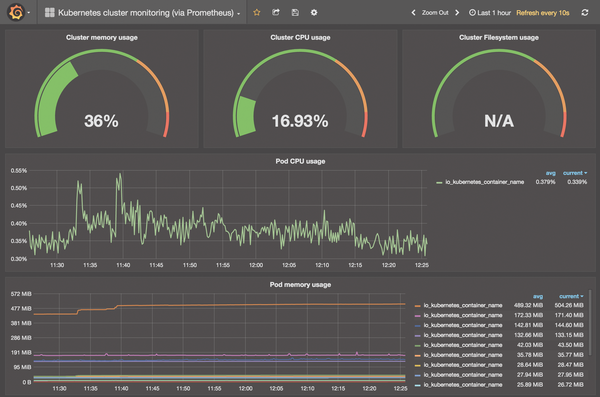Open the Cluster CPU usage panel title menu
This screenshot has height=397, width=600.
pyautogui.click(x=300, y=38)
